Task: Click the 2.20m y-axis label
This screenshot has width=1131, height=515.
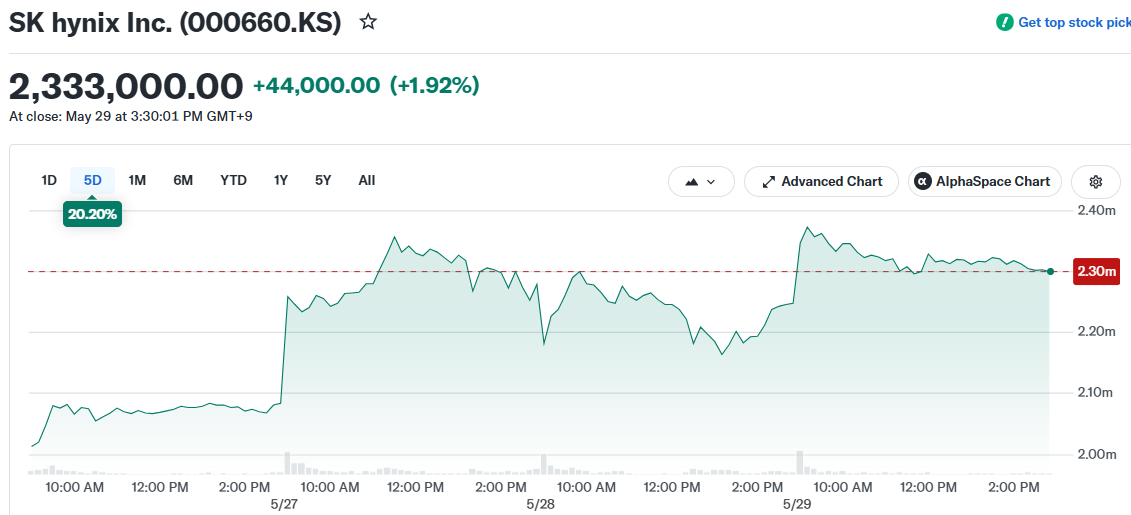Action: click(x=1096, y=332)
